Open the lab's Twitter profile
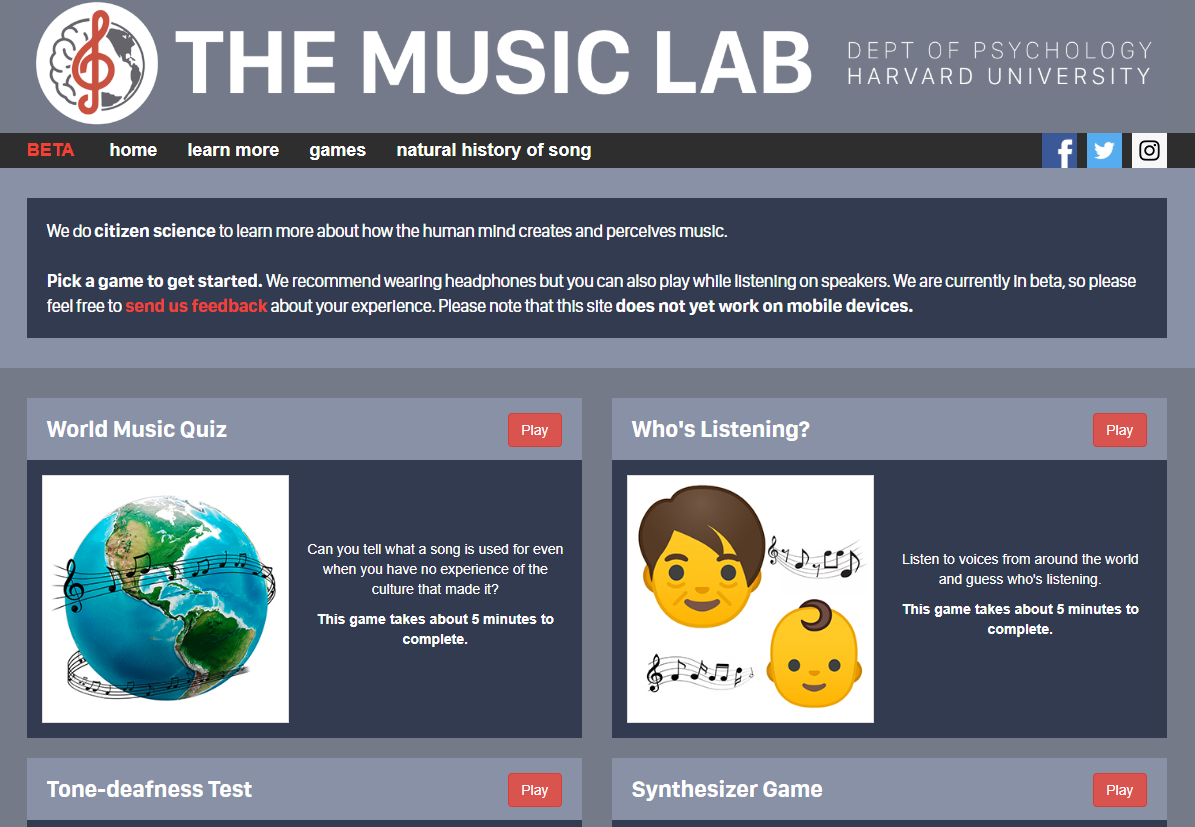 [1104, 150]
